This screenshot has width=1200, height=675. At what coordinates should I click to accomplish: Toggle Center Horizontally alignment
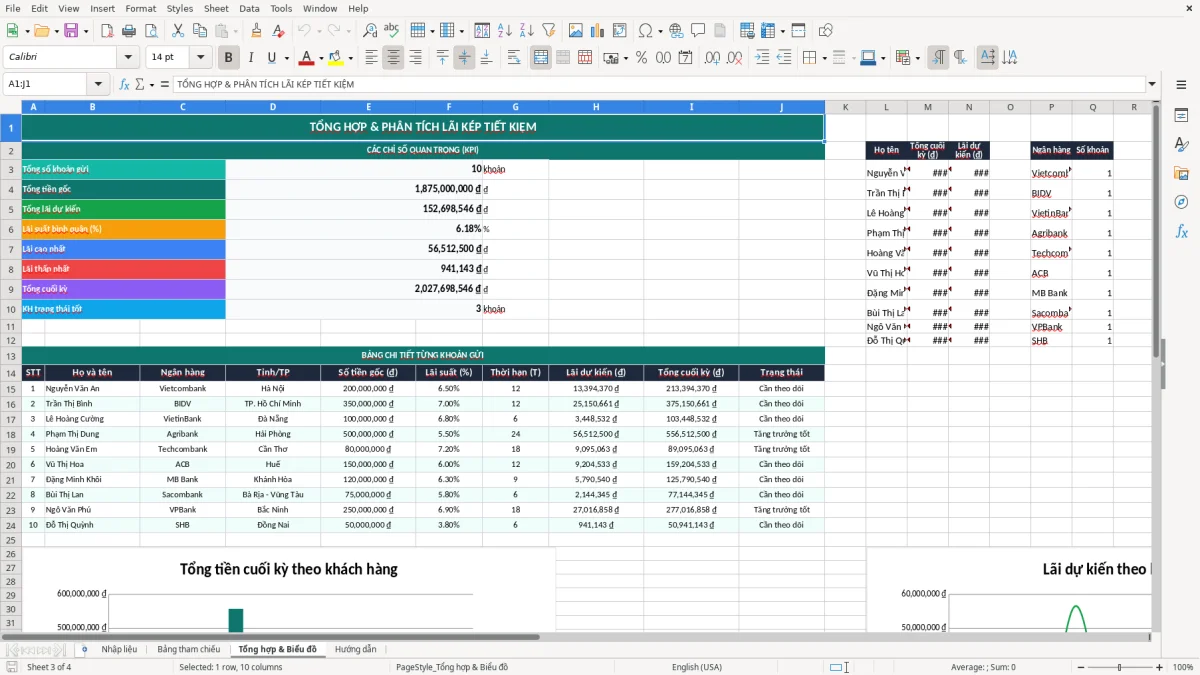tap(394, 58)
